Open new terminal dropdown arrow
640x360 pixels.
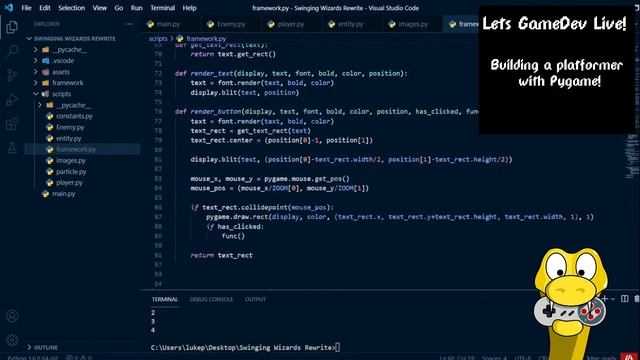coord(613,299)
